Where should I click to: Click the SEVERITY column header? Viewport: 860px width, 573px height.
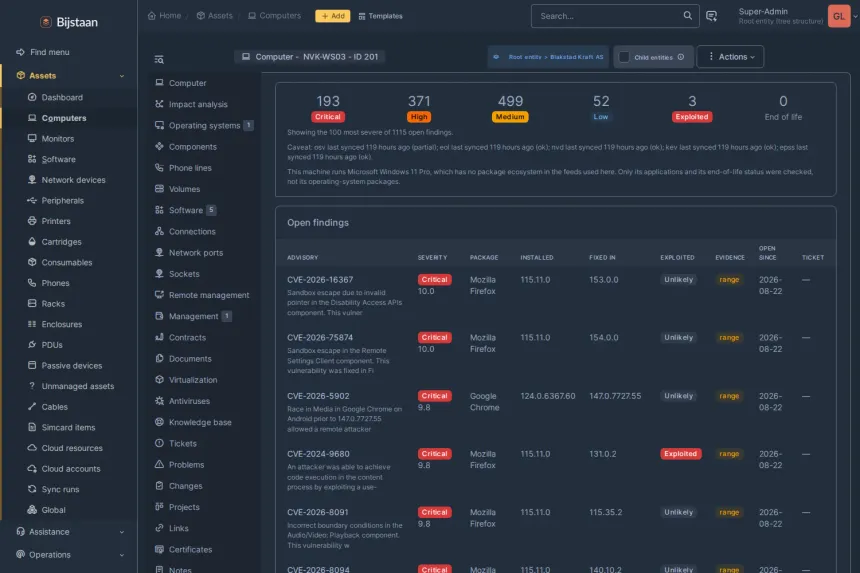(432, 257)
